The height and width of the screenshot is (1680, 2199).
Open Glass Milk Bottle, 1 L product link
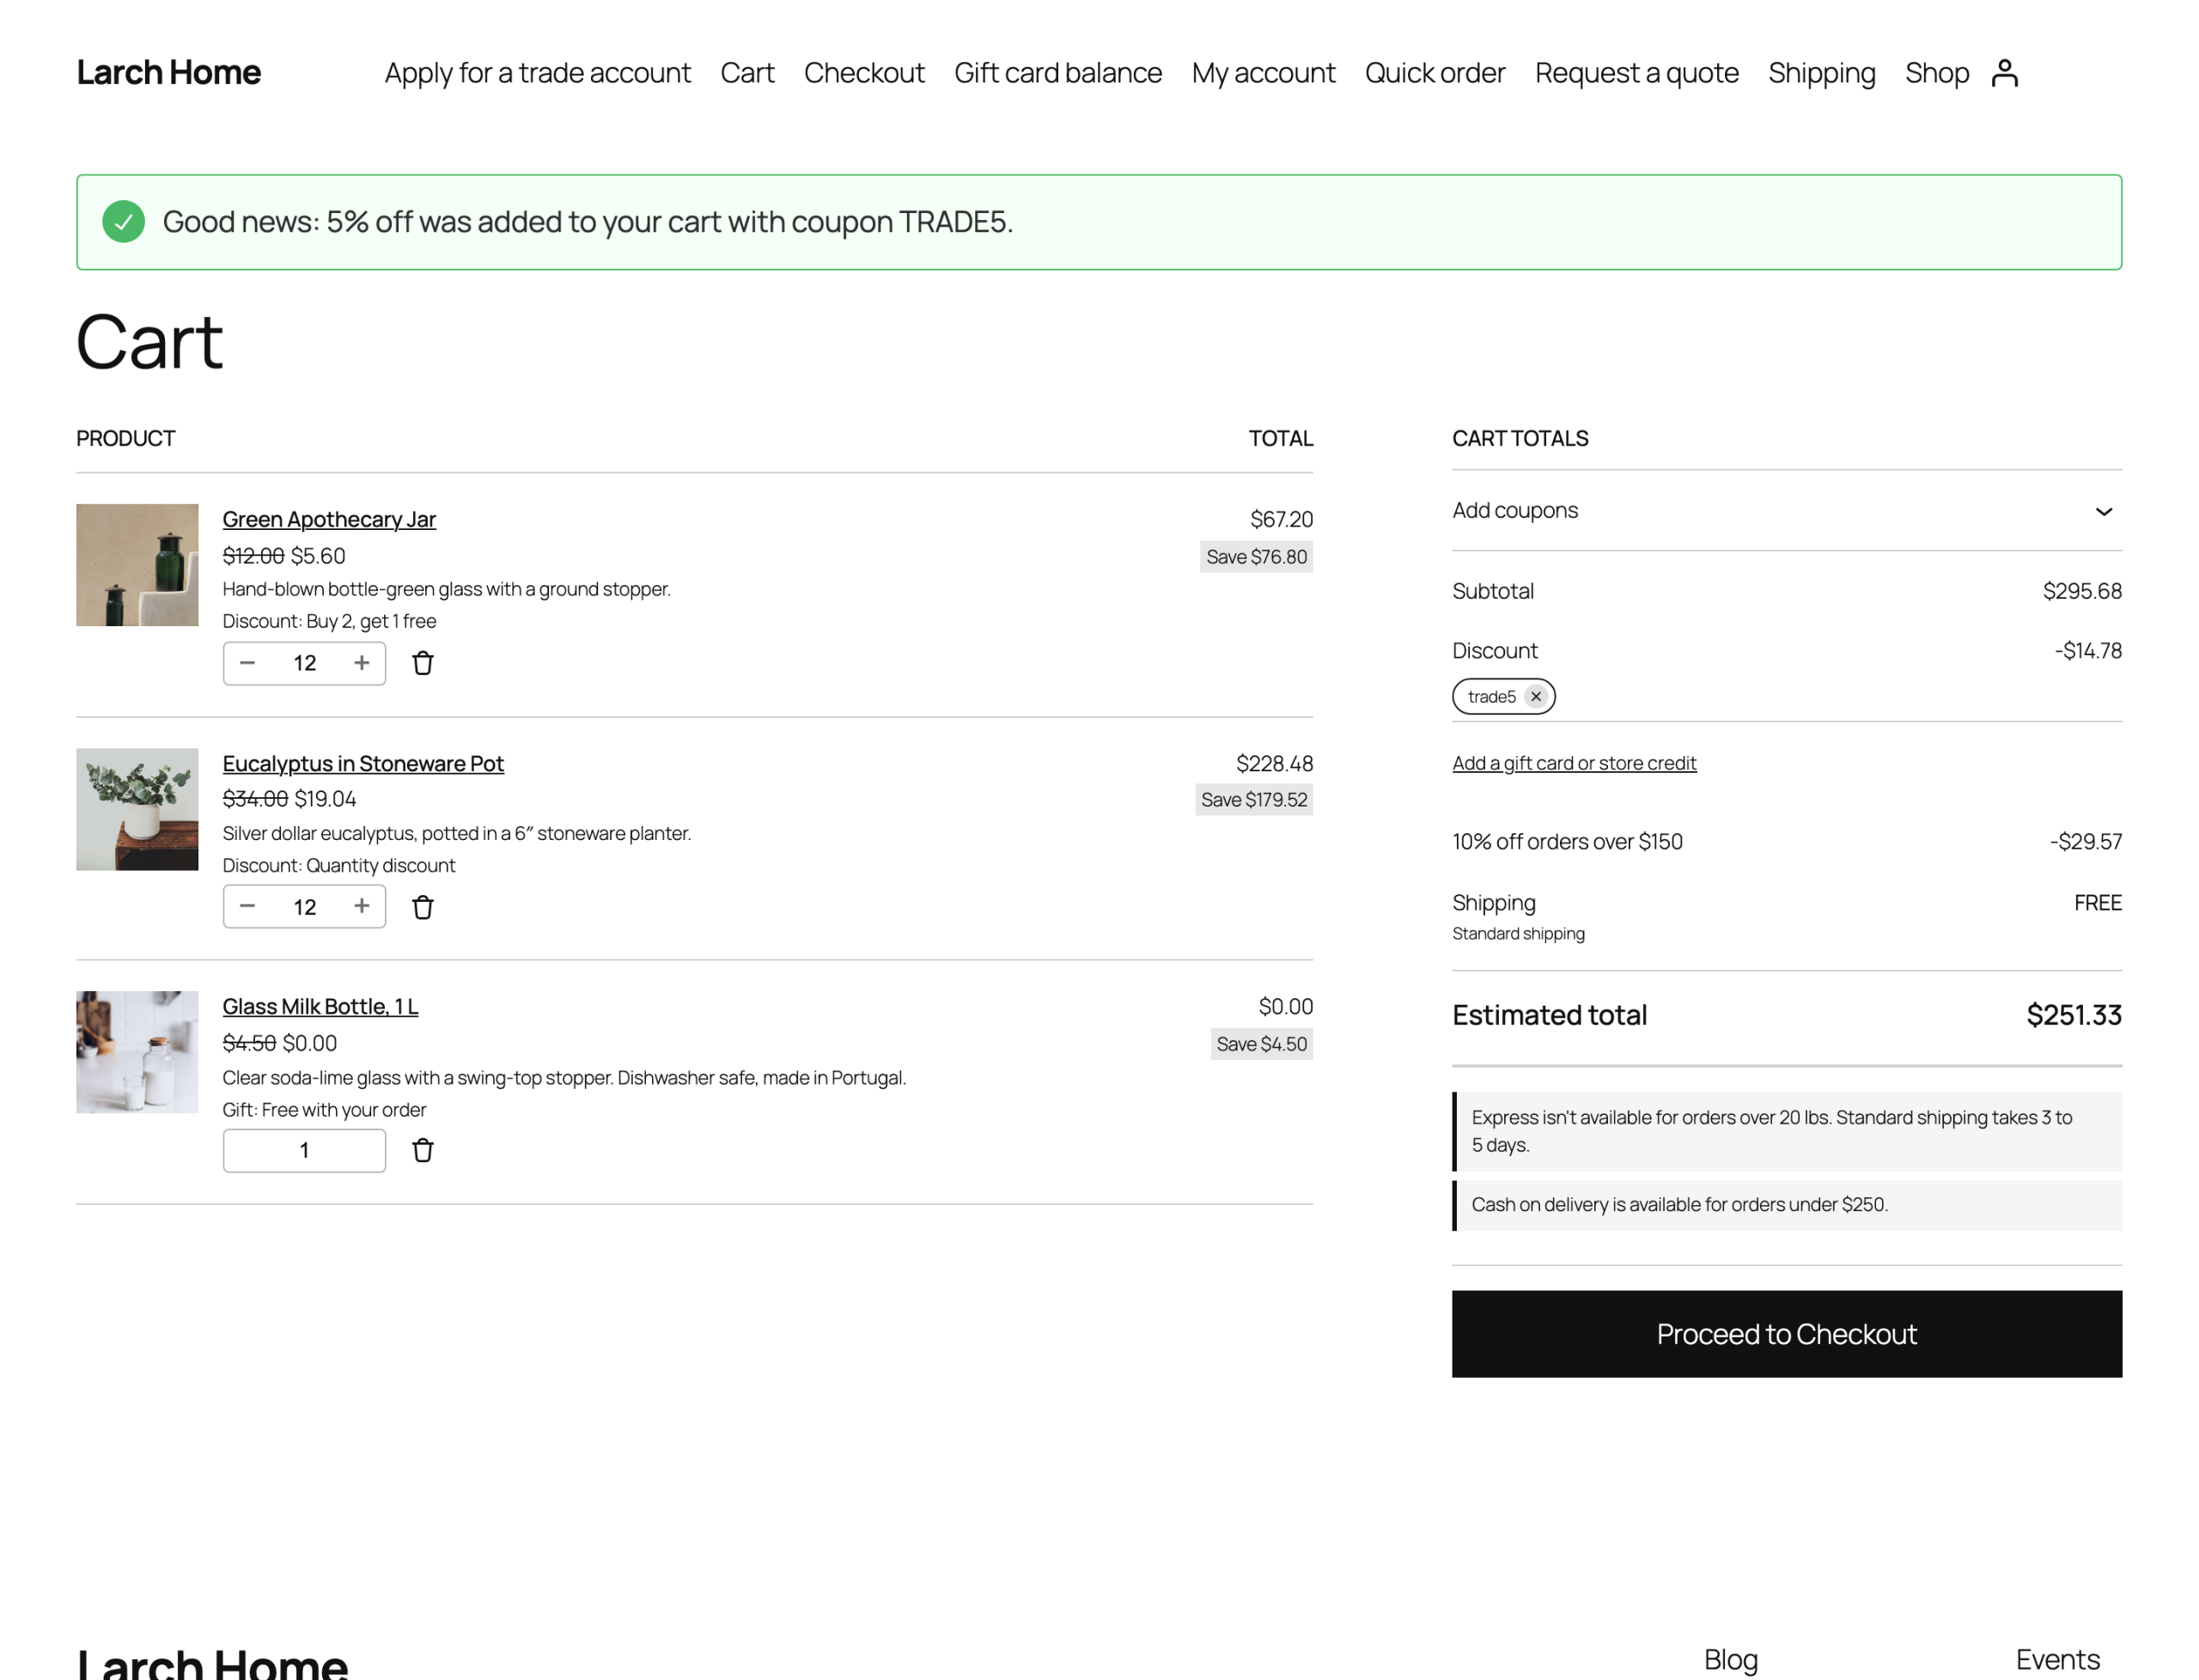(320, 1006)
